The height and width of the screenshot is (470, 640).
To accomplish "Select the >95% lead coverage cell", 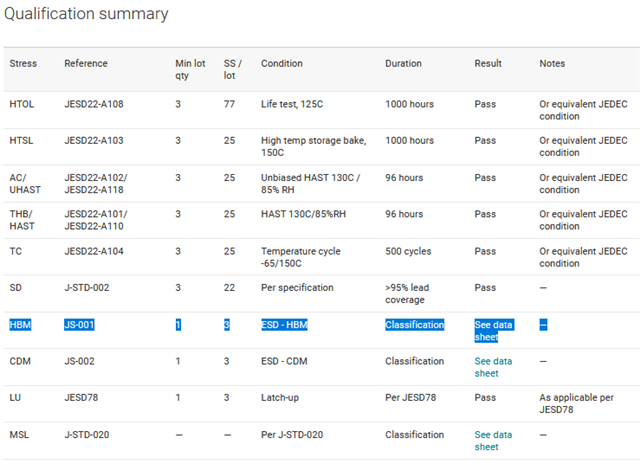I will point(413,294).
